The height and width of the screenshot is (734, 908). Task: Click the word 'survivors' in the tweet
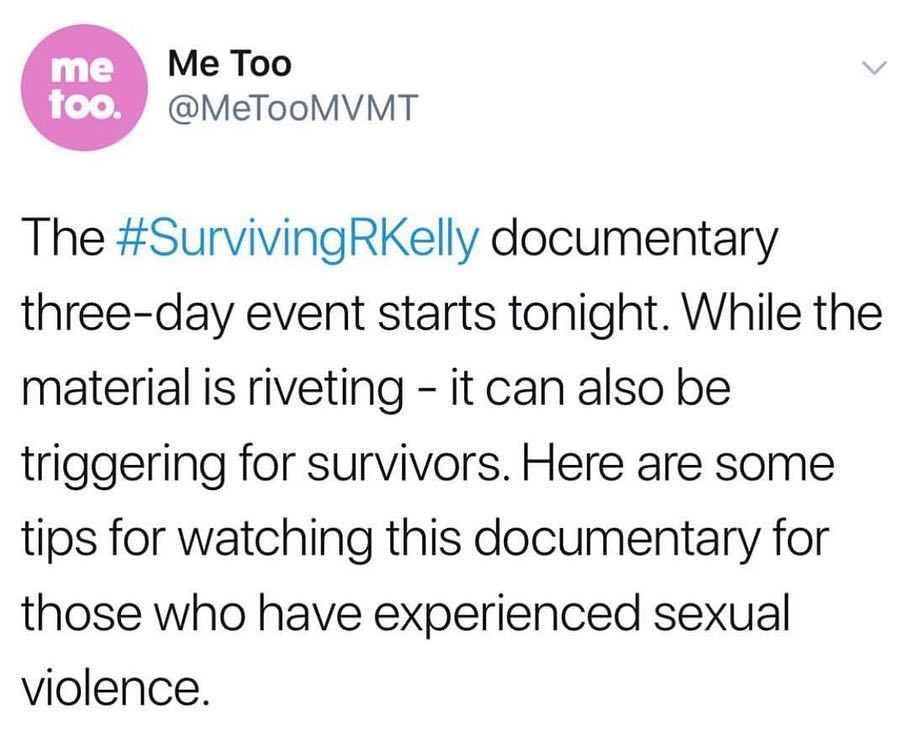tap(409, 464)
